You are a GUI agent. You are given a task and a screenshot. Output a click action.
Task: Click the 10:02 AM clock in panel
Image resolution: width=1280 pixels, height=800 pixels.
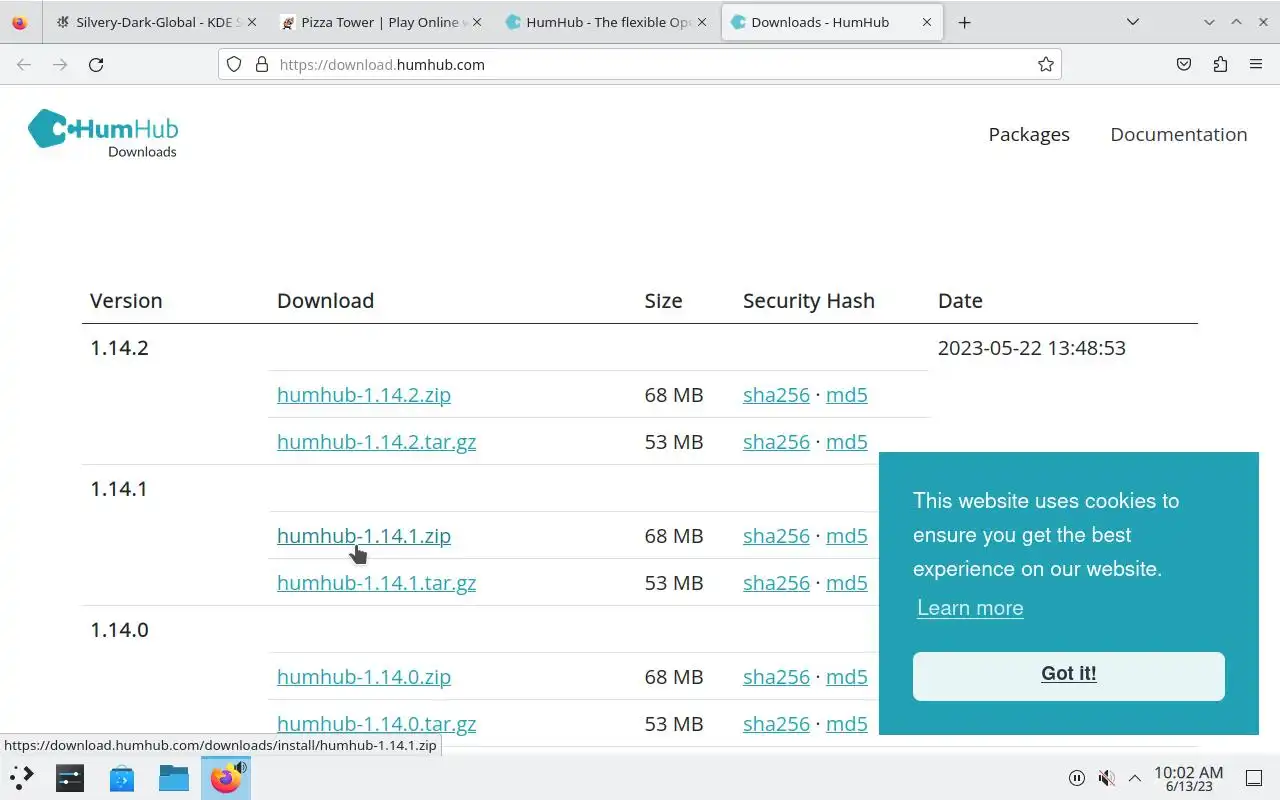pyautogui.click(x=1188, y=778)
